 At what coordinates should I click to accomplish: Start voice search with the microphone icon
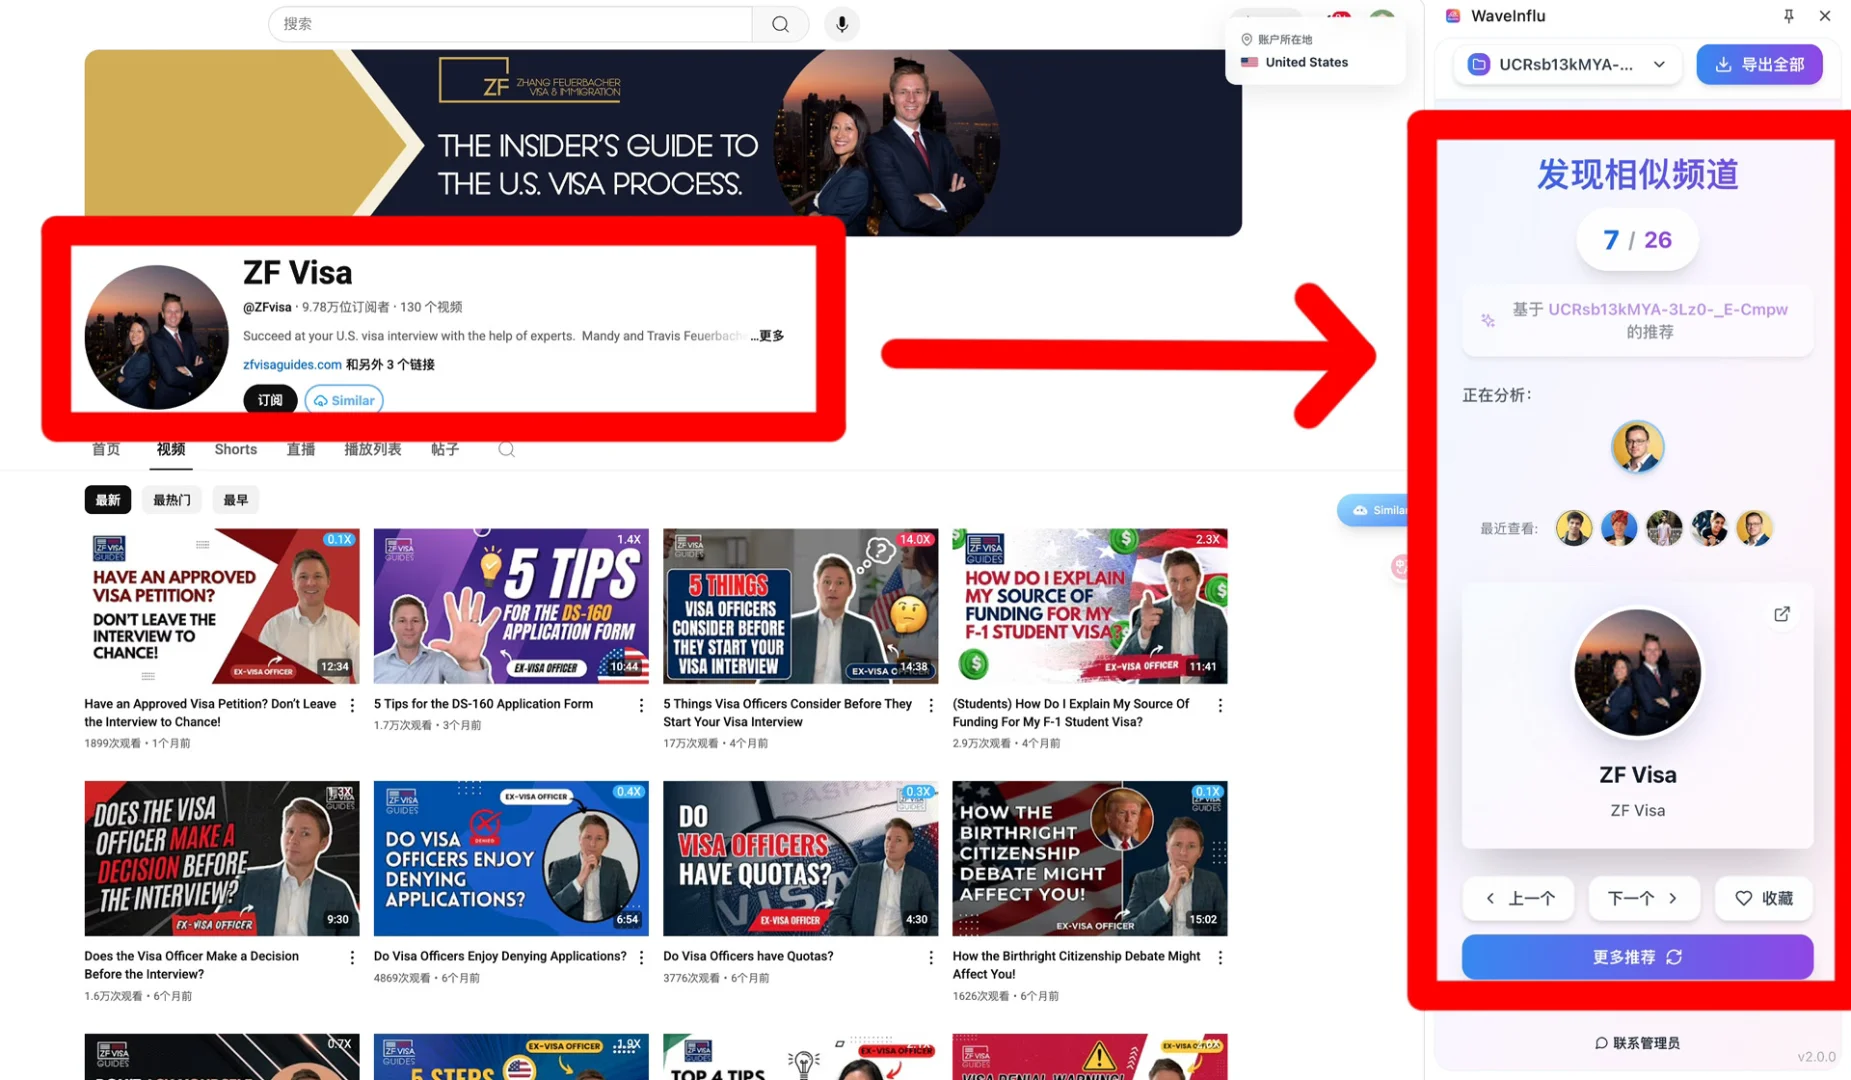point(842,24)
